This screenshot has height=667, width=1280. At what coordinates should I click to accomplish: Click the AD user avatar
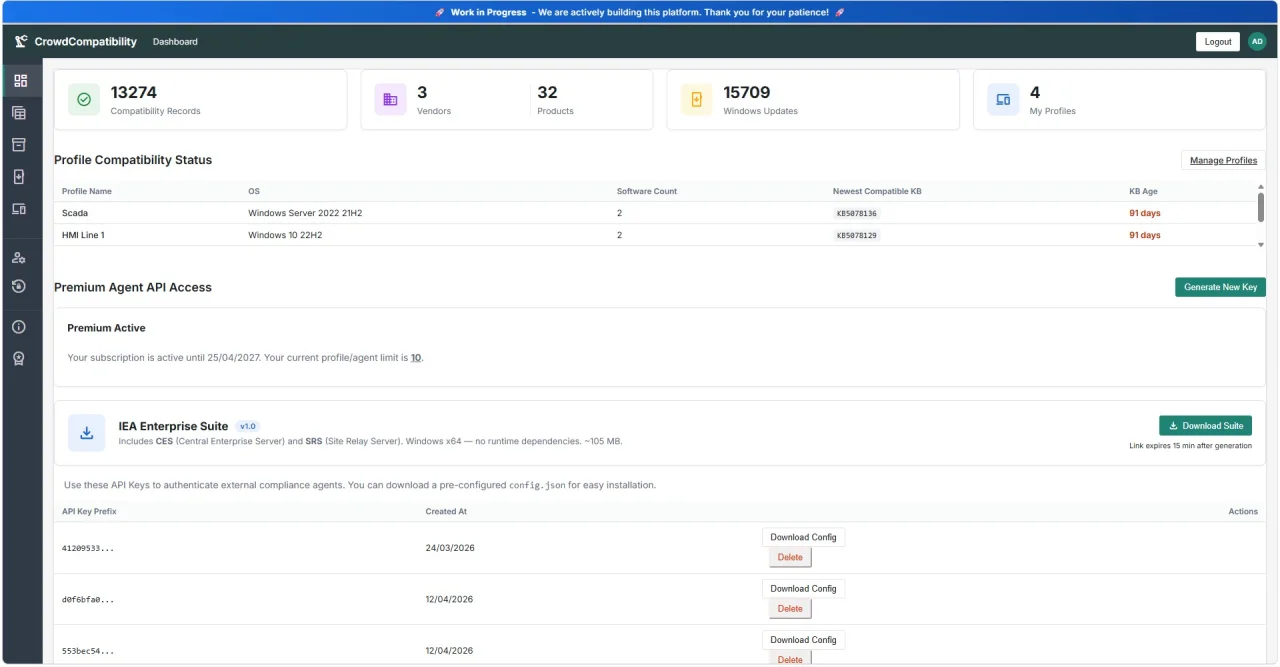point(1257,42)
